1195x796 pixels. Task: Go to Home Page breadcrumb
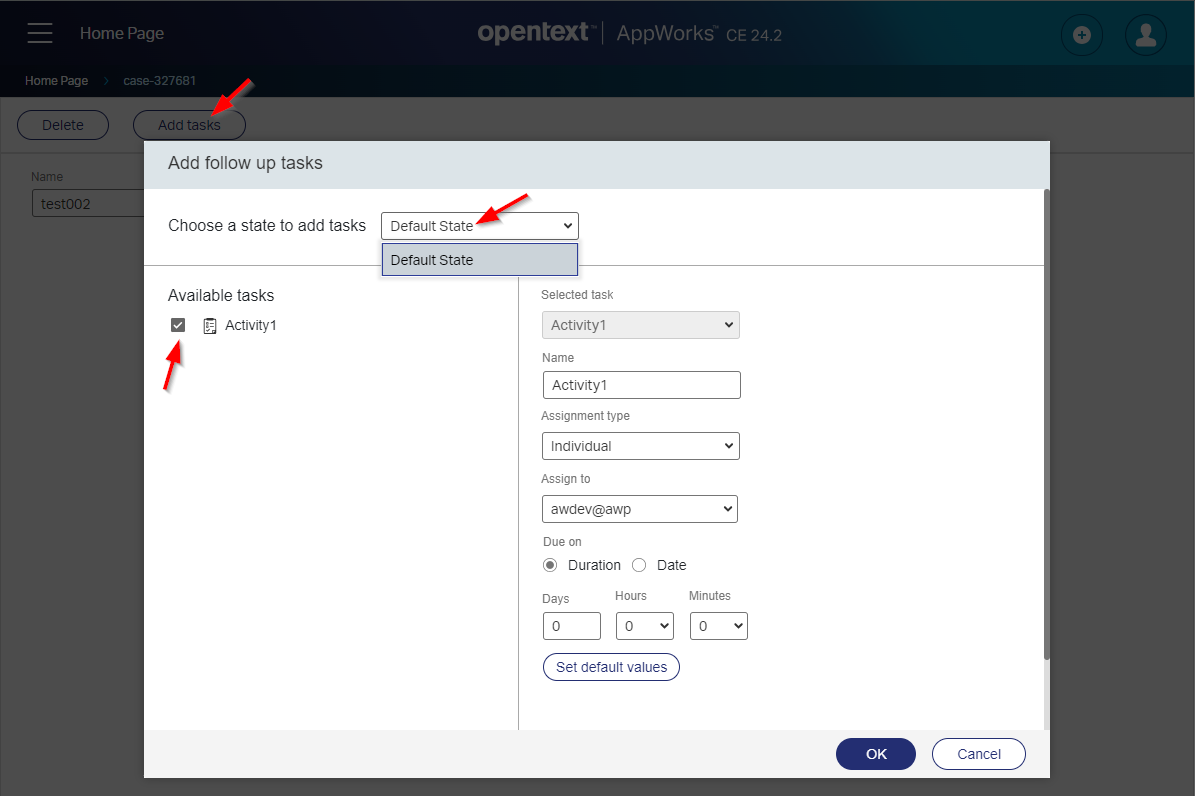(x=56, y=81)
